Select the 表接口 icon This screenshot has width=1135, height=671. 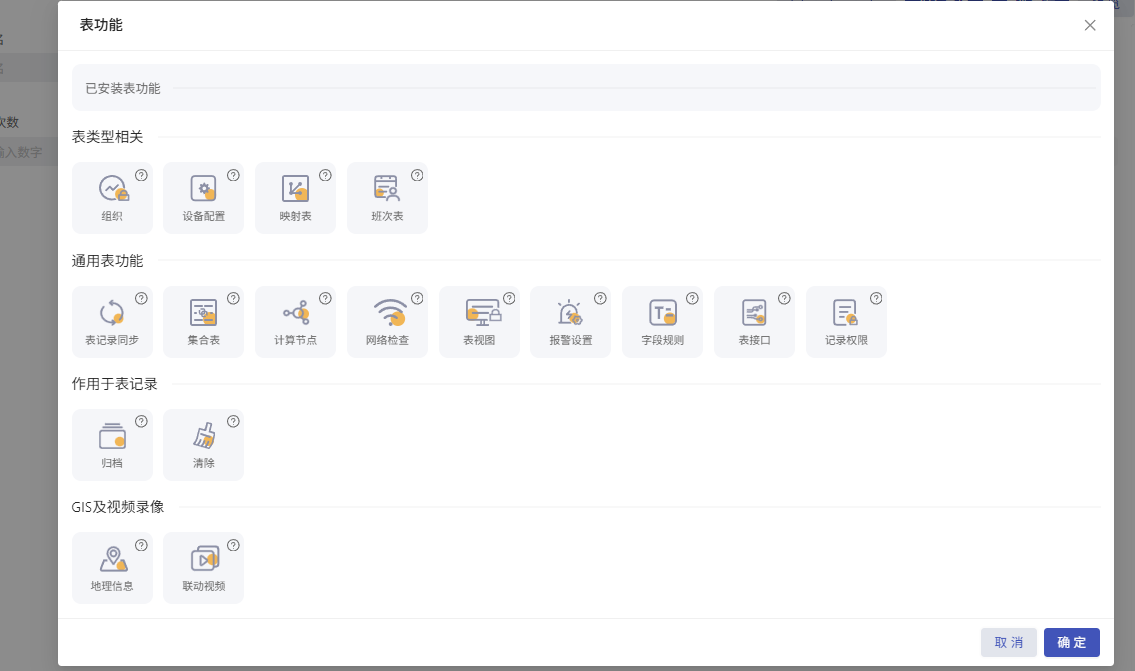click(x=755, y=313)
